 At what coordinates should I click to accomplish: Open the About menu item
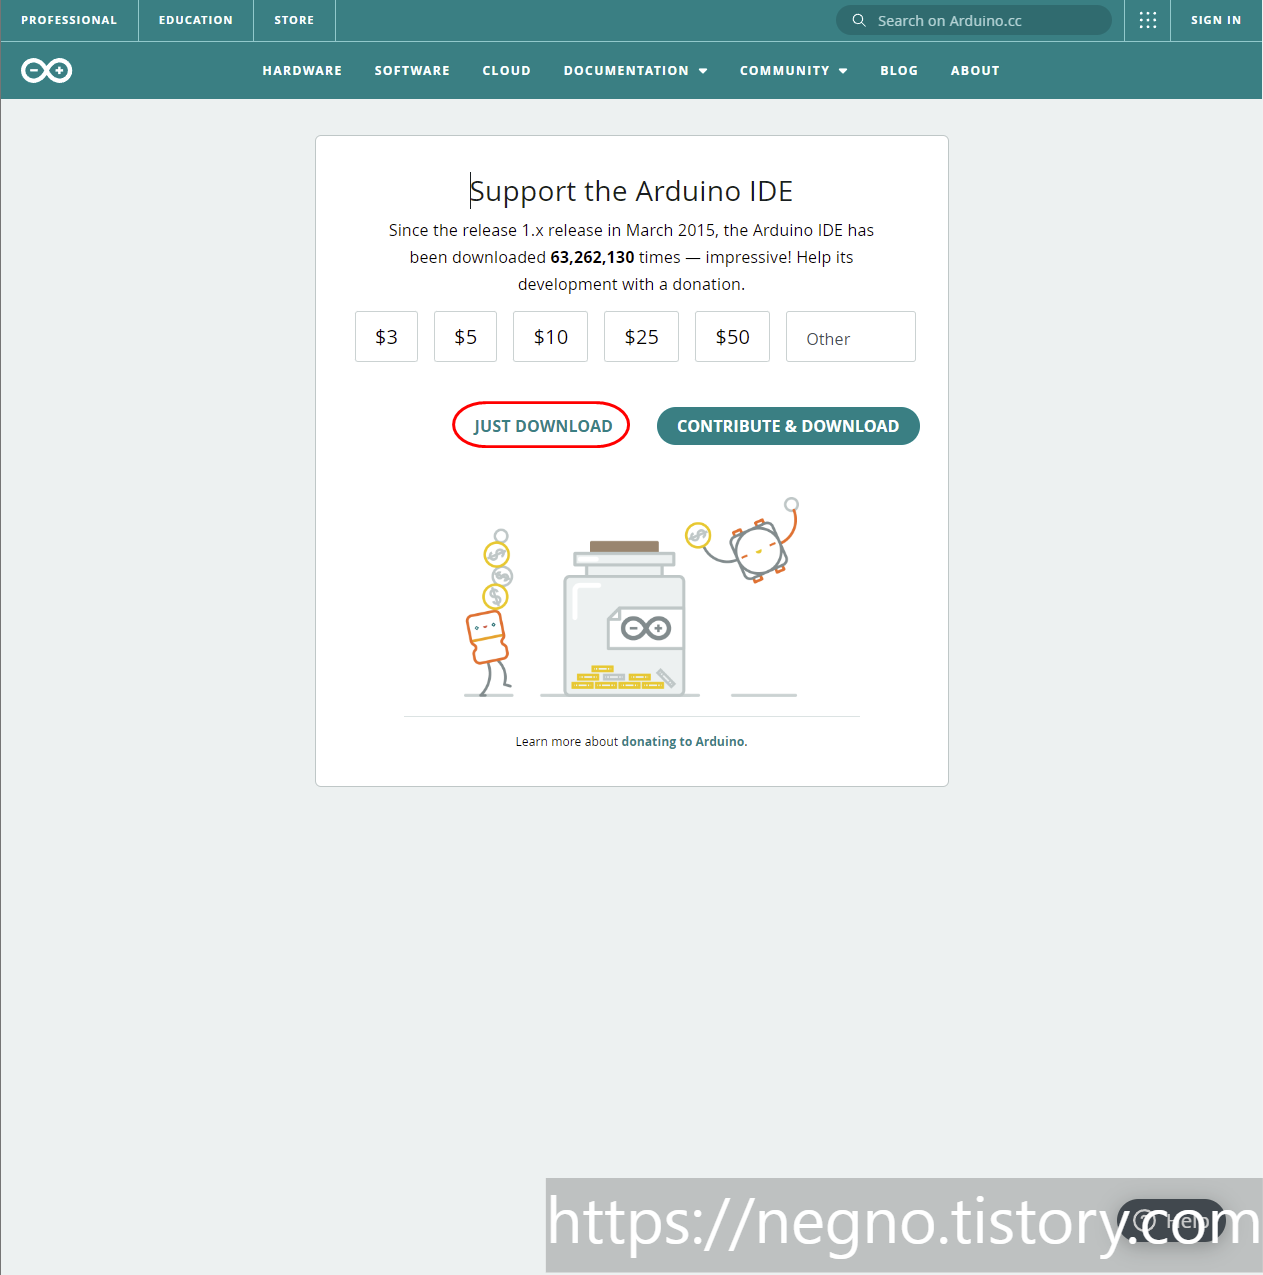975,70
